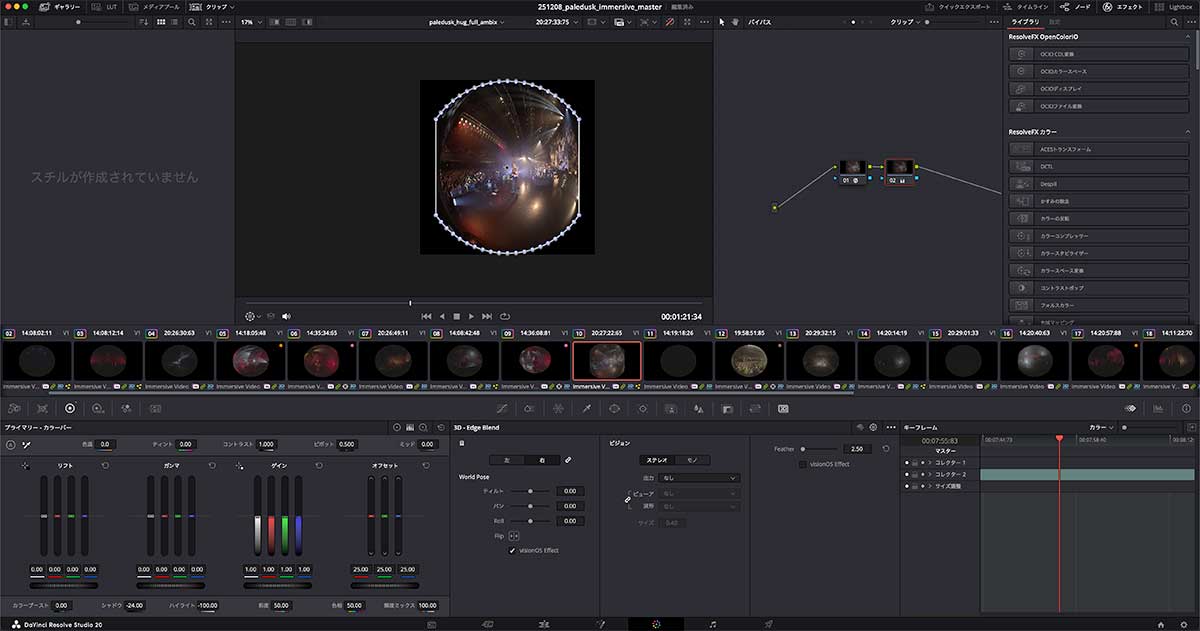Switch to the ライブラリ (Library) tab
Image resolution: width=1200 pixels, height=631 pixels.
coord(1025,21)
